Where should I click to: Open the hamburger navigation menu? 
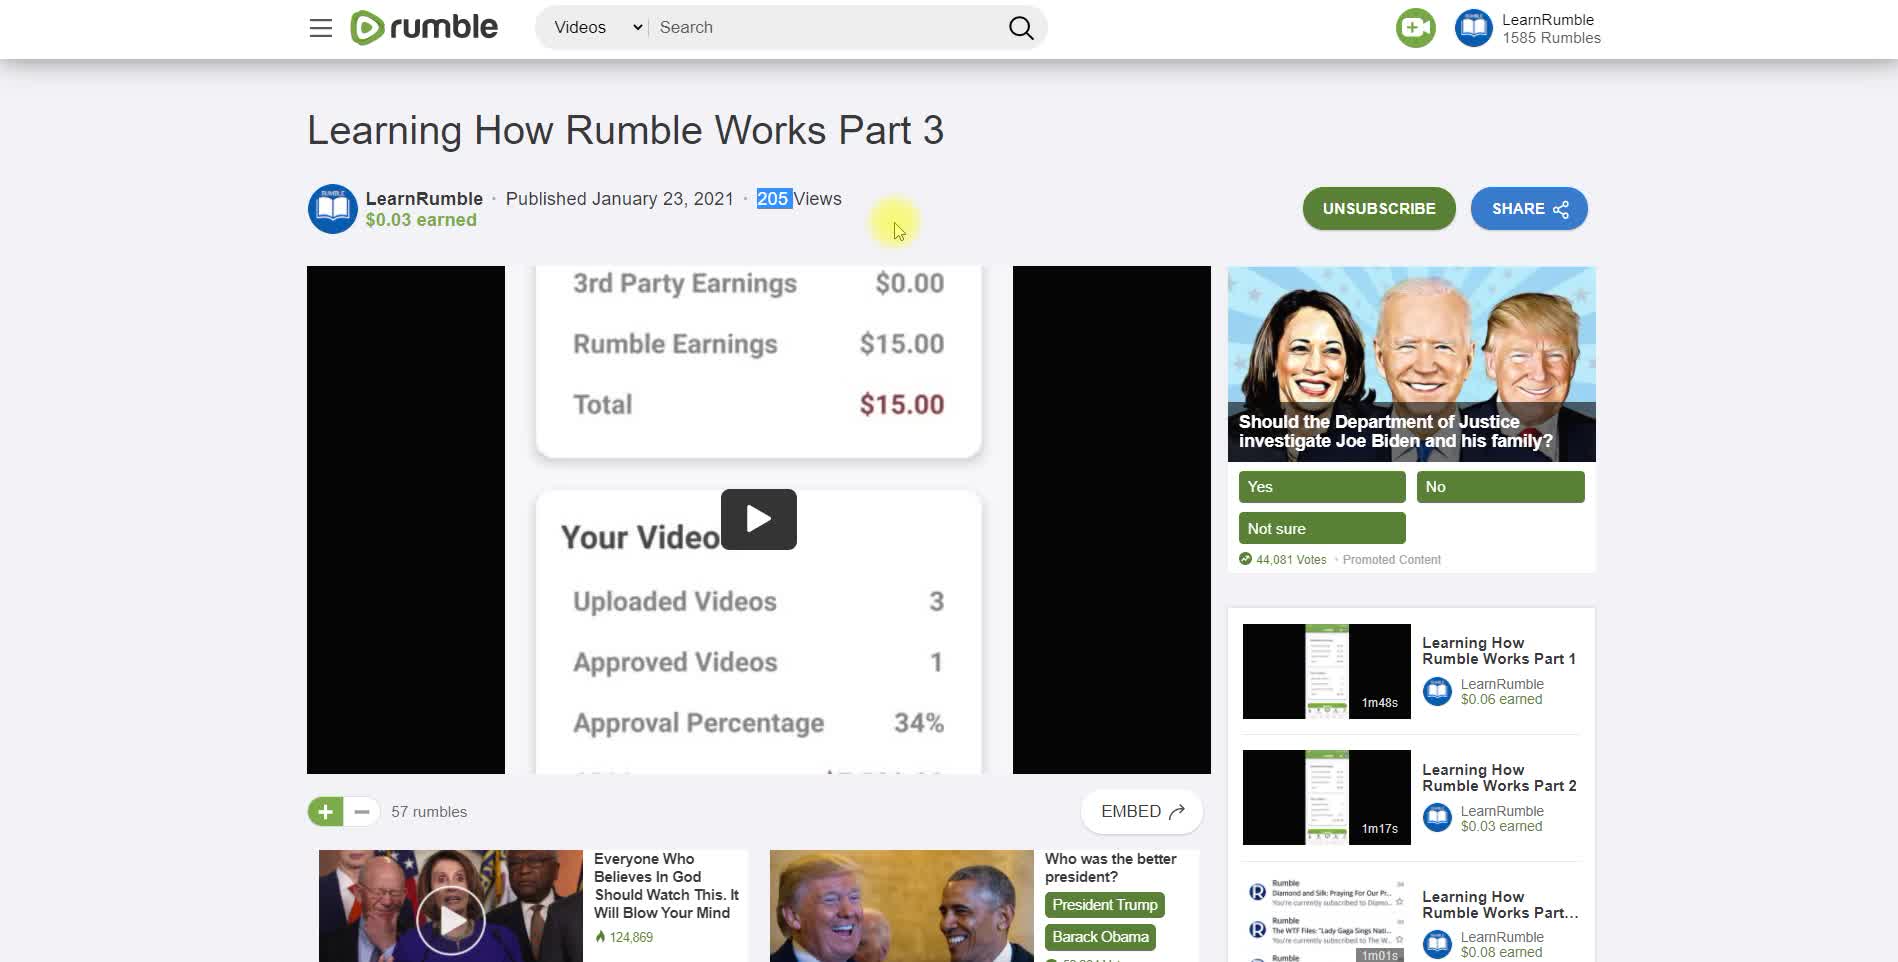click(x=320, y=28)
